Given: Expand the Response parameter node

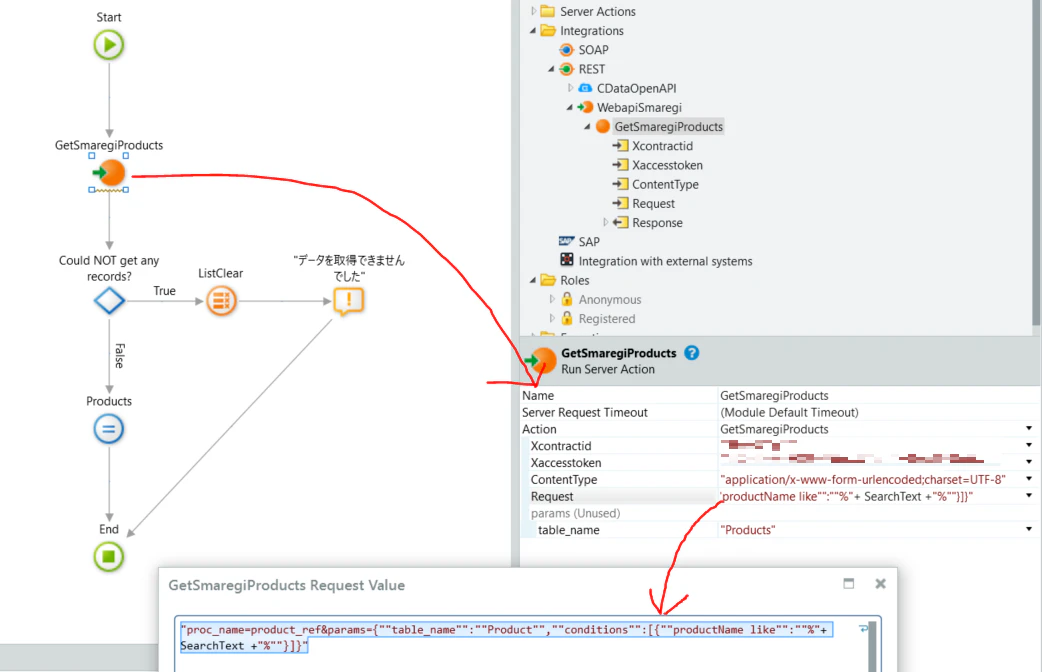Looking at the screenshot, I should tap(605, 222).
